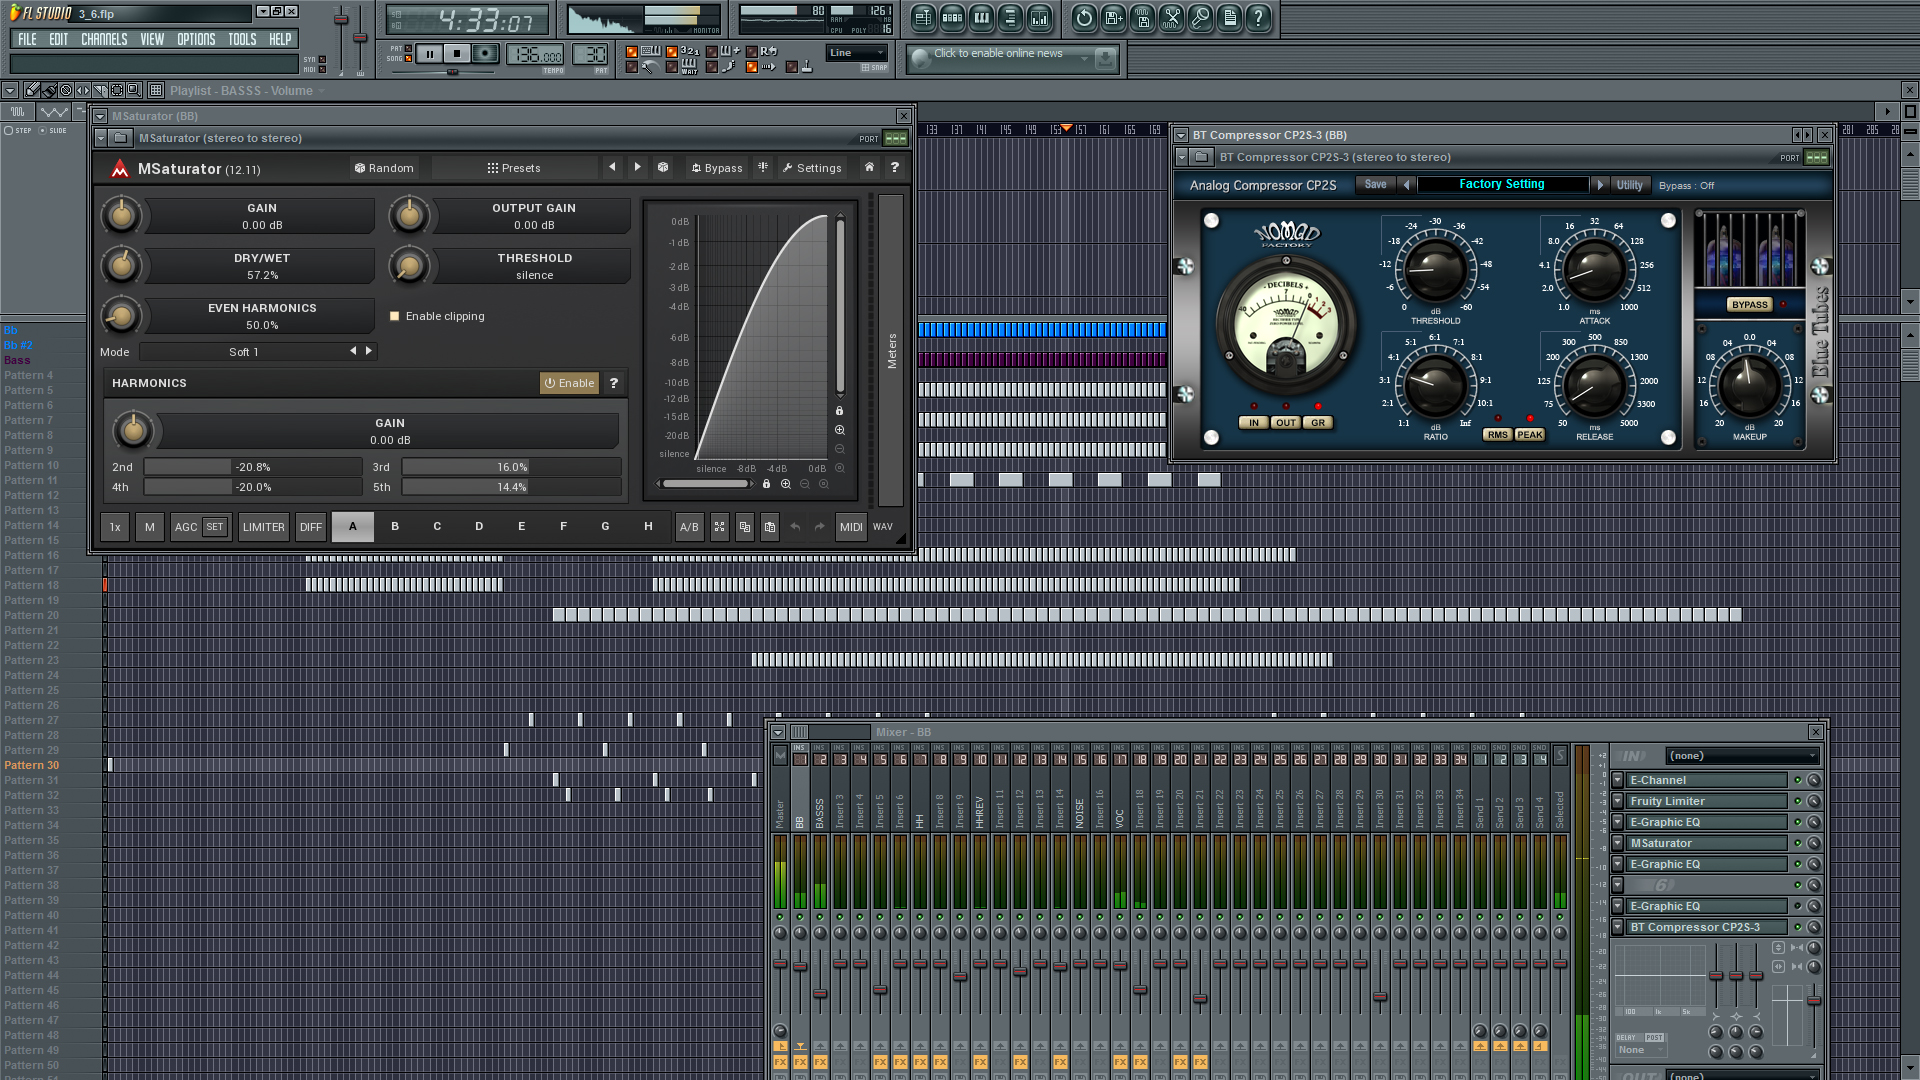
Task: Toggle the LIMITER button in MSaturator
Action: coord(263,527)
